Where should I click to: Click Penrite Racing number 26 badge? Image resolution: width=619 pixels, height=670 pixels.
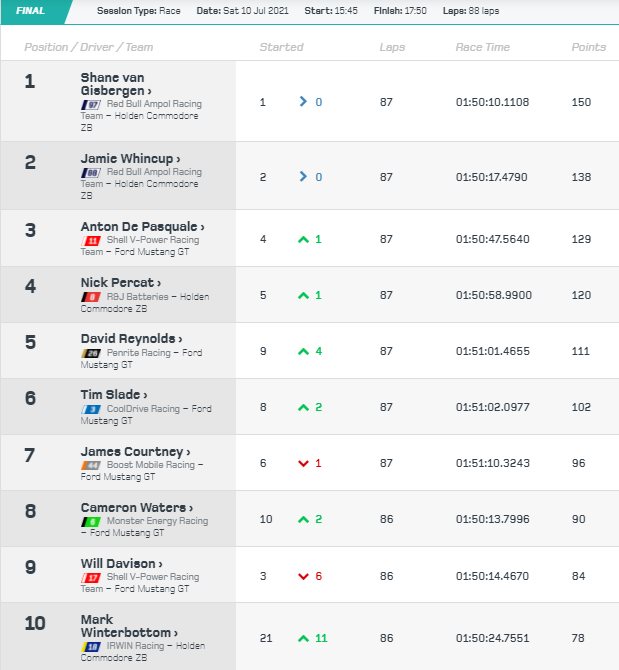tap(91, 353)
